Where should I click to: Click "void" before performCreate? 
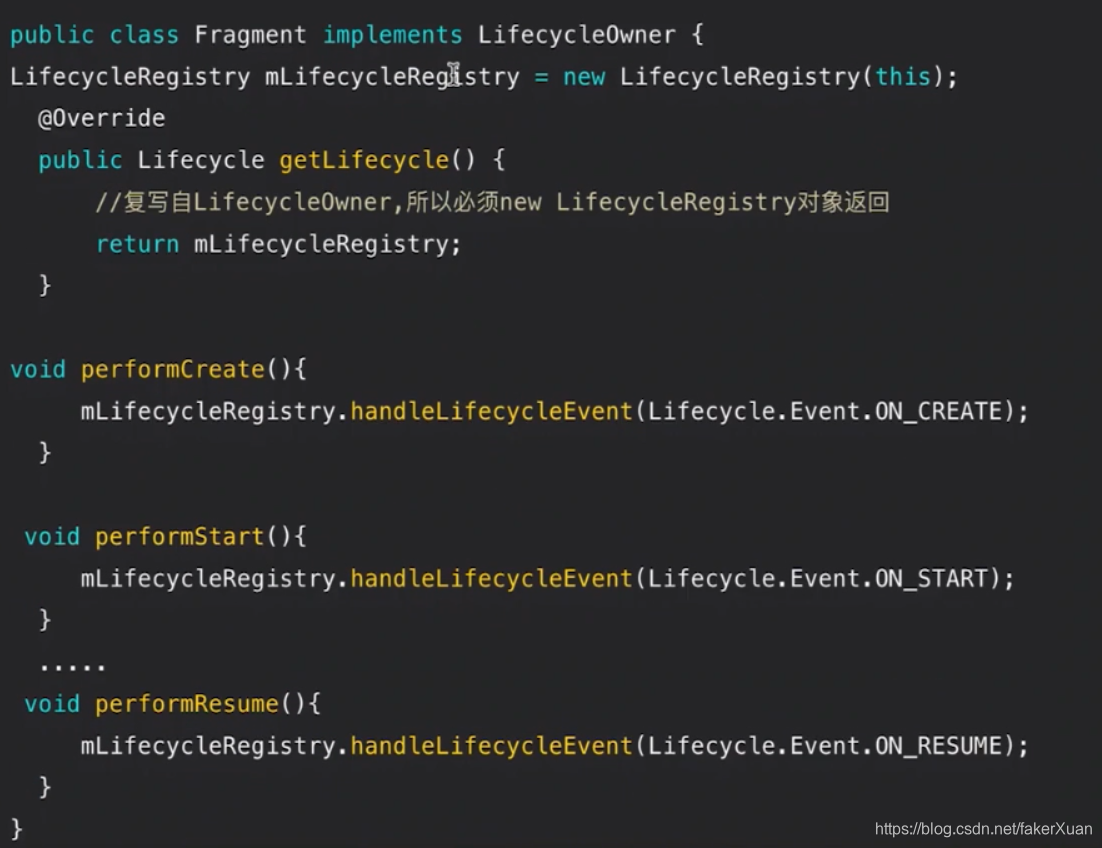pos(38,370)
